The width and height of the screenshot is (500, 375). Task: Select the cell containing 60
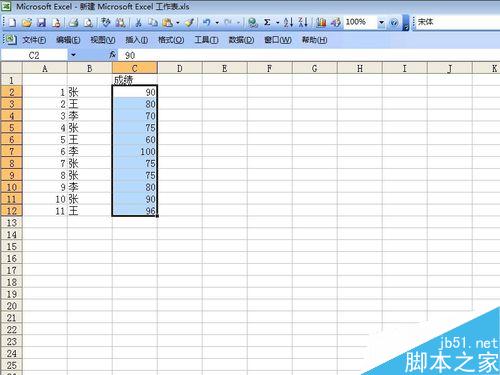(135, 139)
